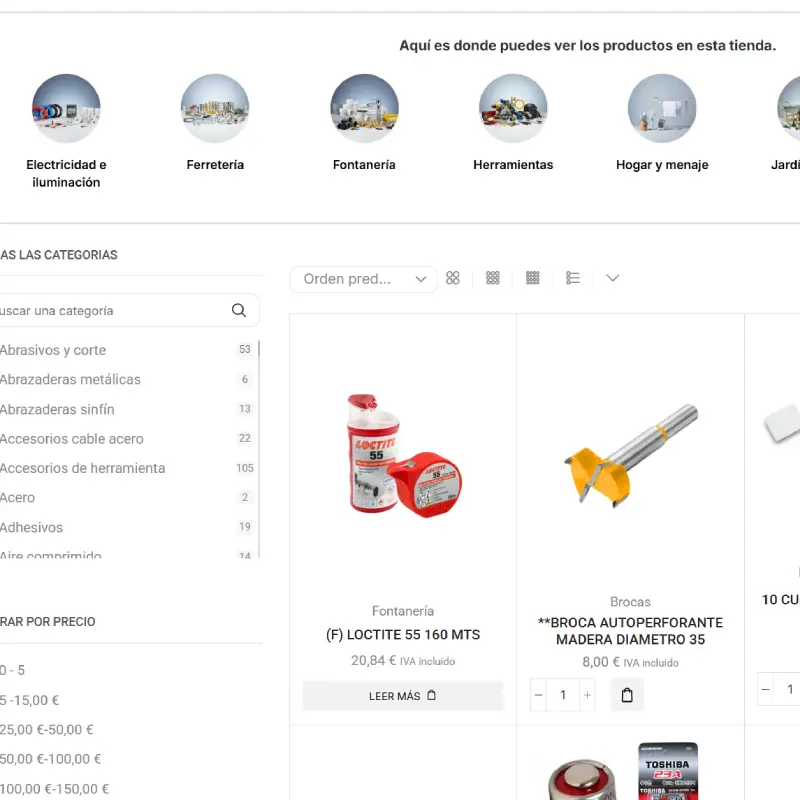
Task: Click the Leer más button for Loctite
Action: (x=402, y=696)
